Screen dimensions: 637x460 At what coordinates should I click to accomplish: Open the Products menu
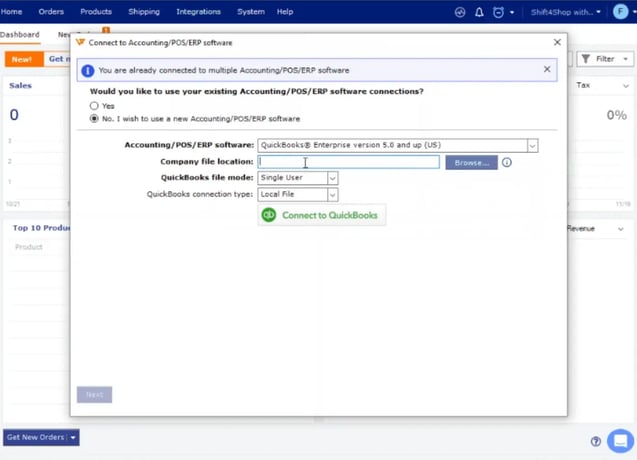click(x=96, y=12)
